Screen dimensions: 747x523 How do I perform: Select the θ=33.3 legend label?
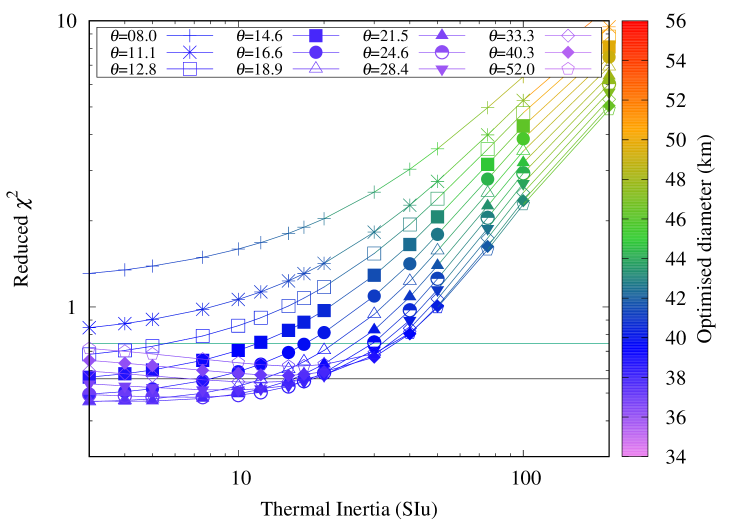point(512,36)
